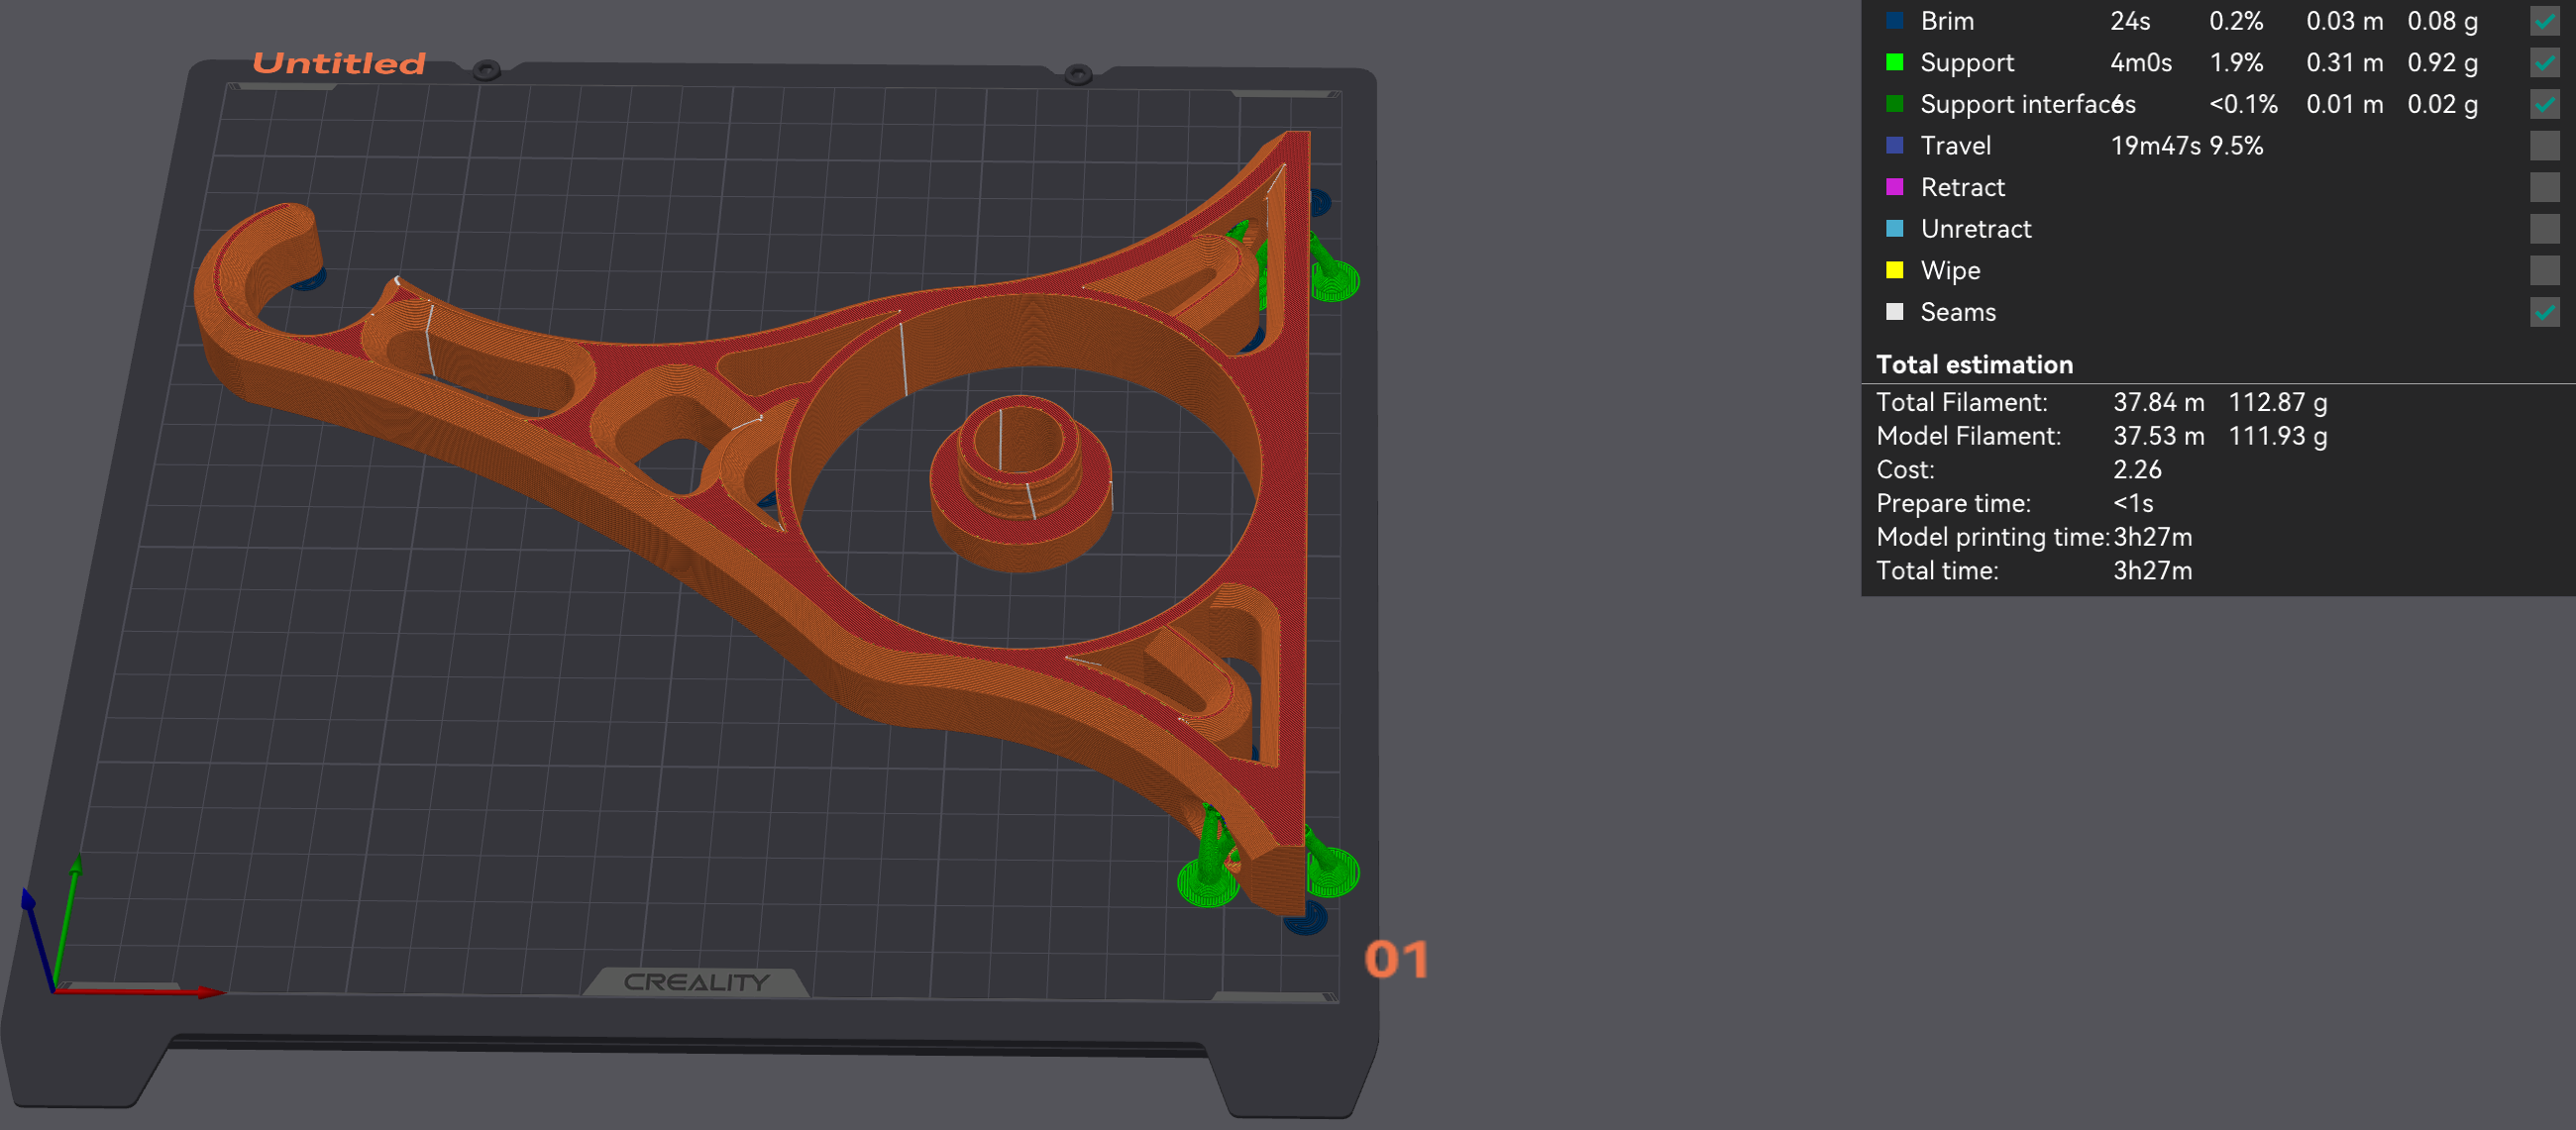Click the 'Cost:' row label
Image resolution: width=2576 pixels, height=1130 pixels.
pos(1905,470)
